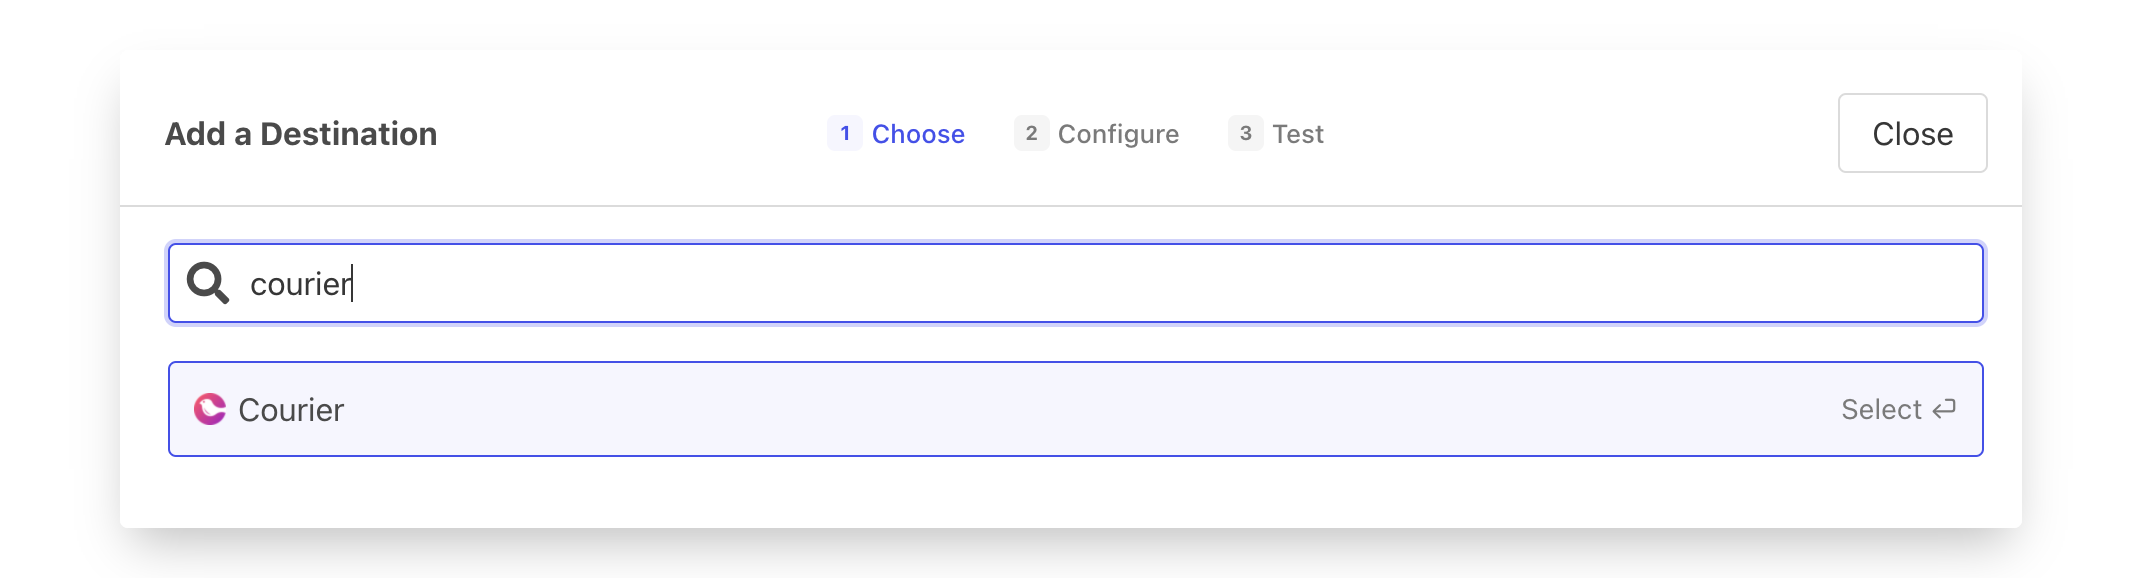Click the divider line under the header
Screen dimensions: 2142x578
pos(1070,206)
